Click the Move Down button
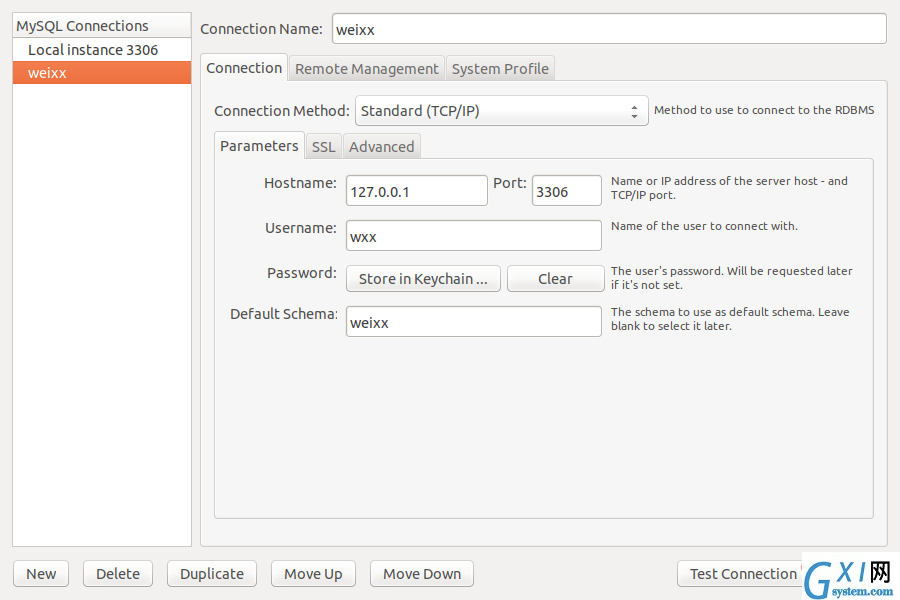Screen dimensions: 900x600 point(422,574)
